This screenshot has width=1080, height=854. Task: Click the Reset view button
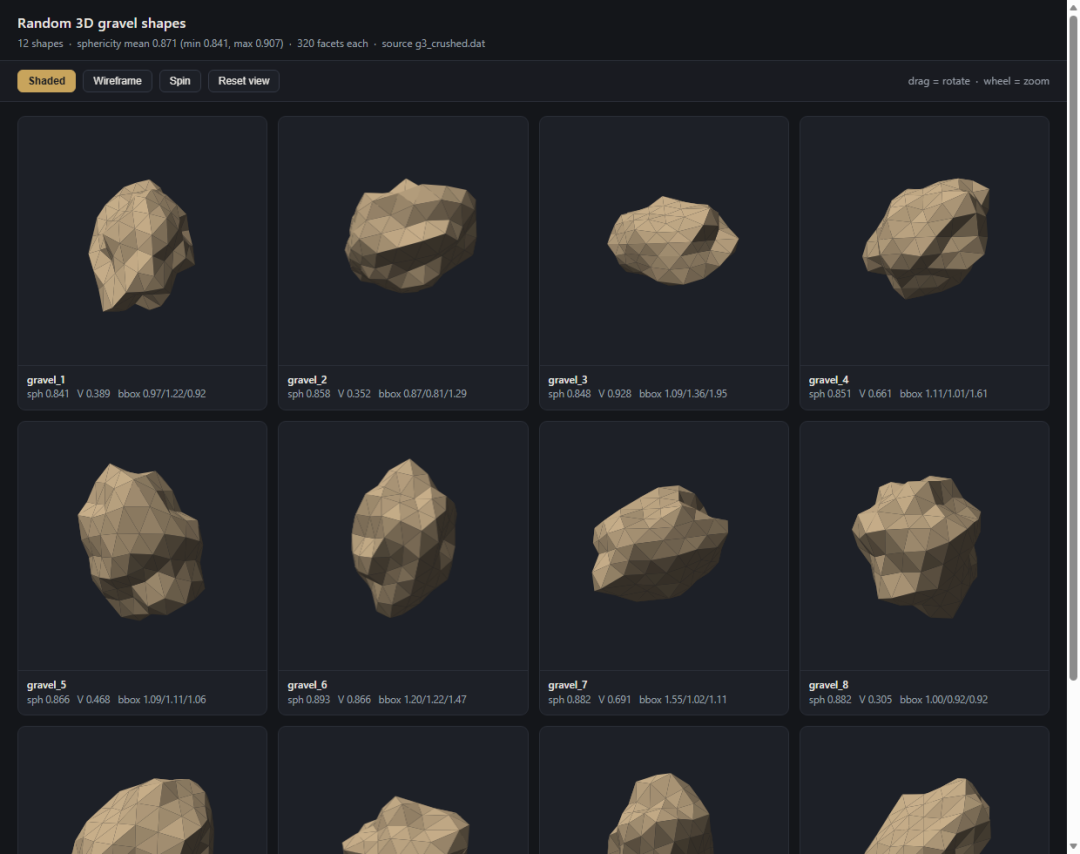pos(244,81)
